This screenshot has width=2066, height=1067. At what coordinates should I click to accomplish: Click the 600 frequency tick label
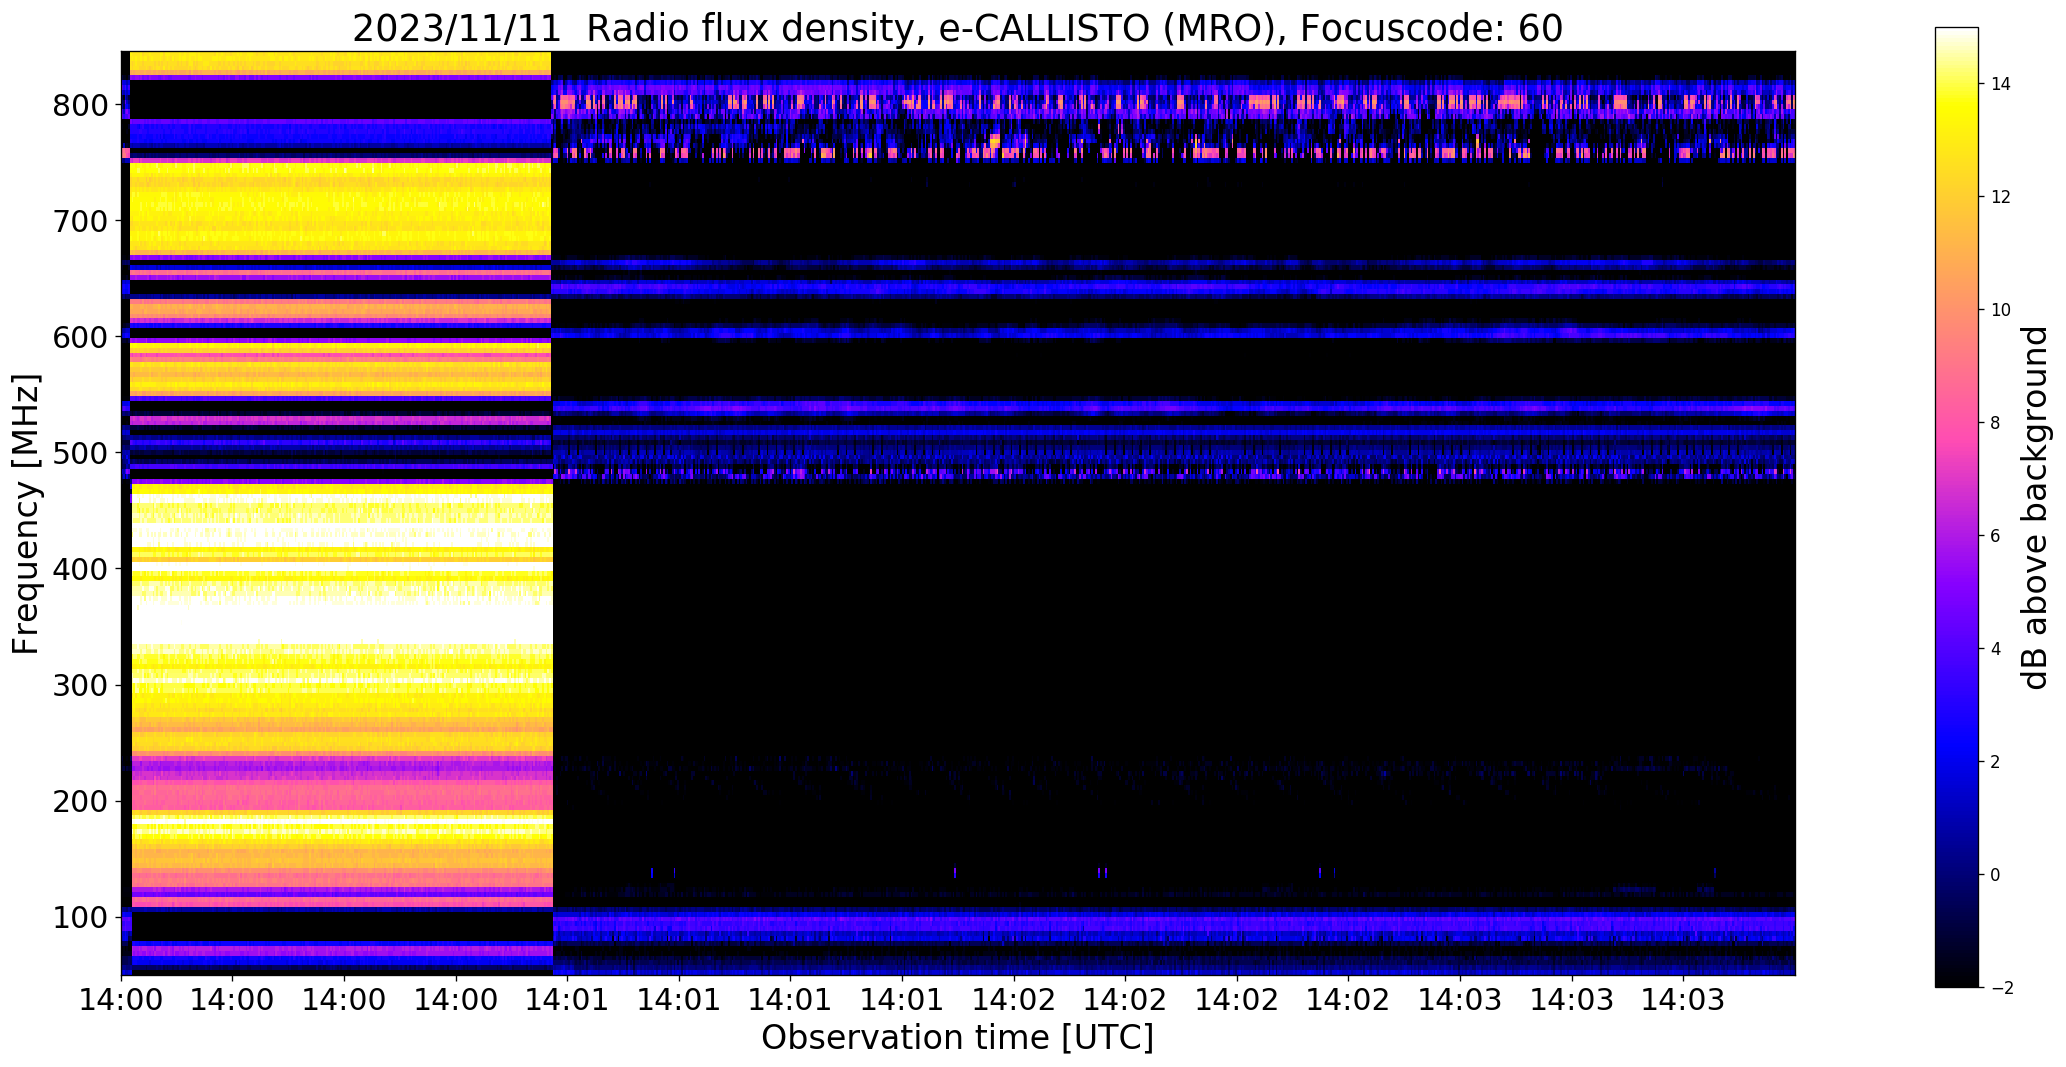81,337
